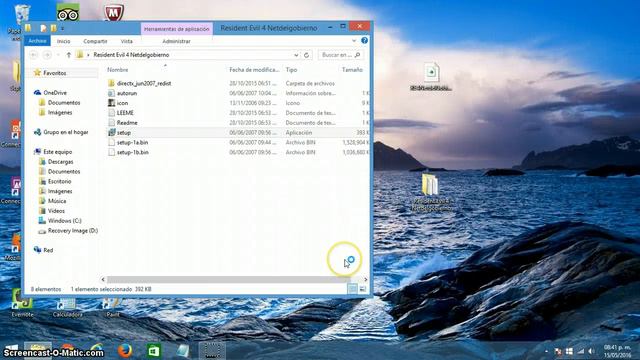Switch to details view layout icon
640x360 pixels.
pyautogui.click(x=352, y=289)
